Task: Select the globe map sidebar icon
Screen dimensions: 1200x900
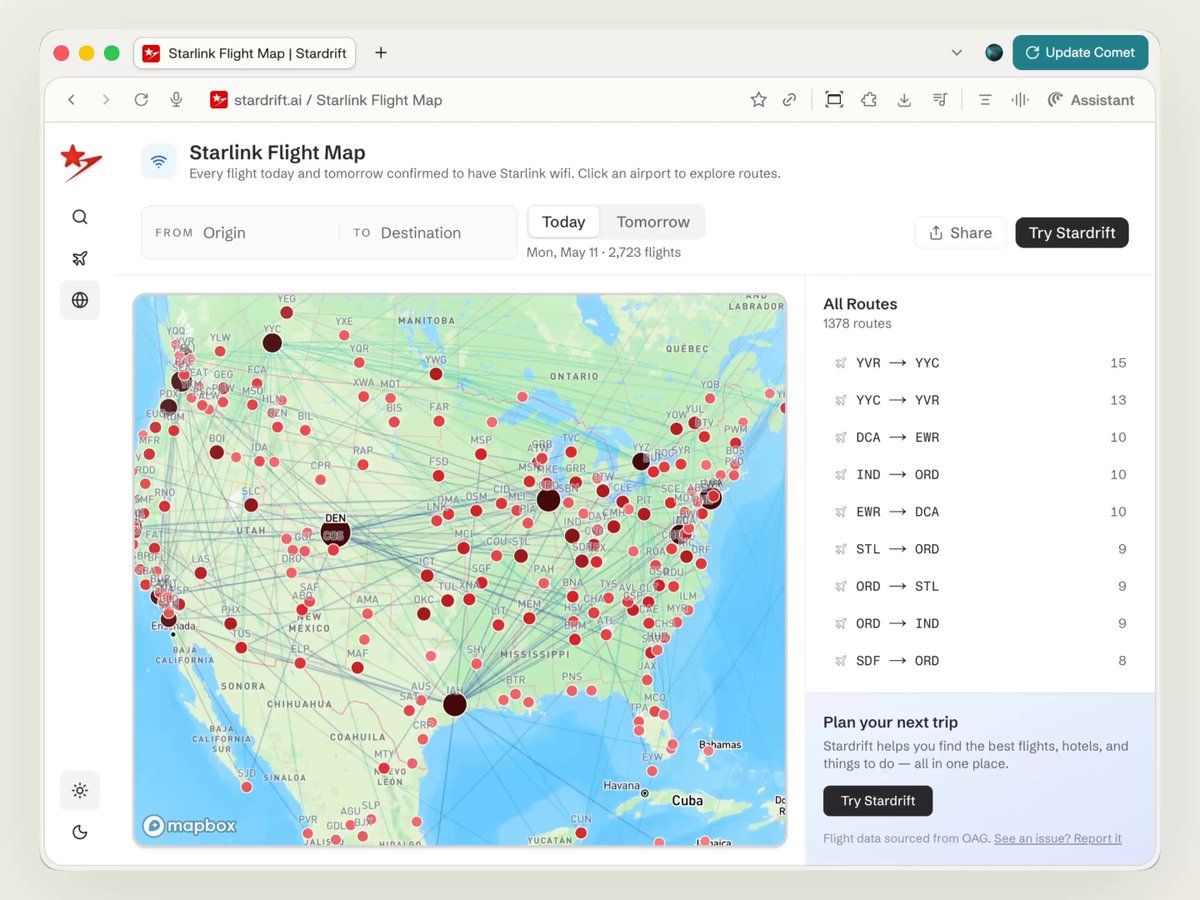Action: coord(80,300)
